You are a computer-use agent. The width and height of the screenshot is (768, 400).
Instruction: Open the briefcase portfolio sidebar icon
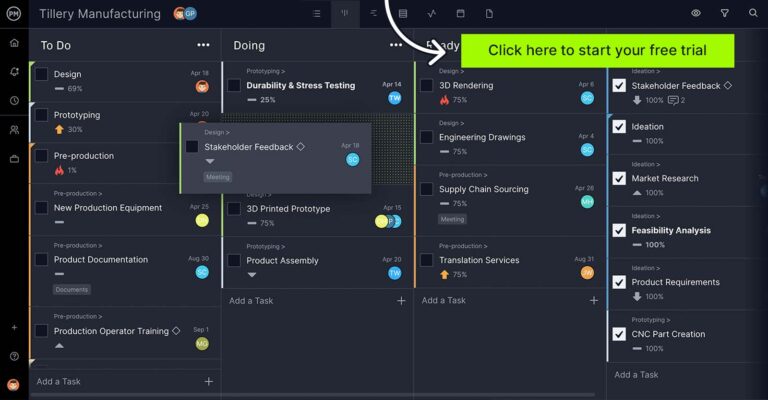[14, 159]
